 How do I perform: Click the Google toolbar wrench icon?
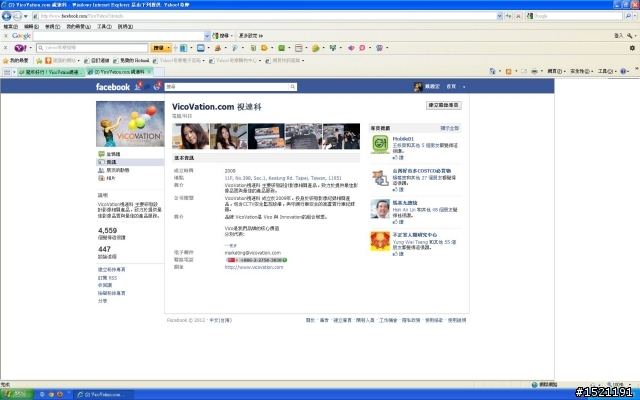tap(630, 36)
